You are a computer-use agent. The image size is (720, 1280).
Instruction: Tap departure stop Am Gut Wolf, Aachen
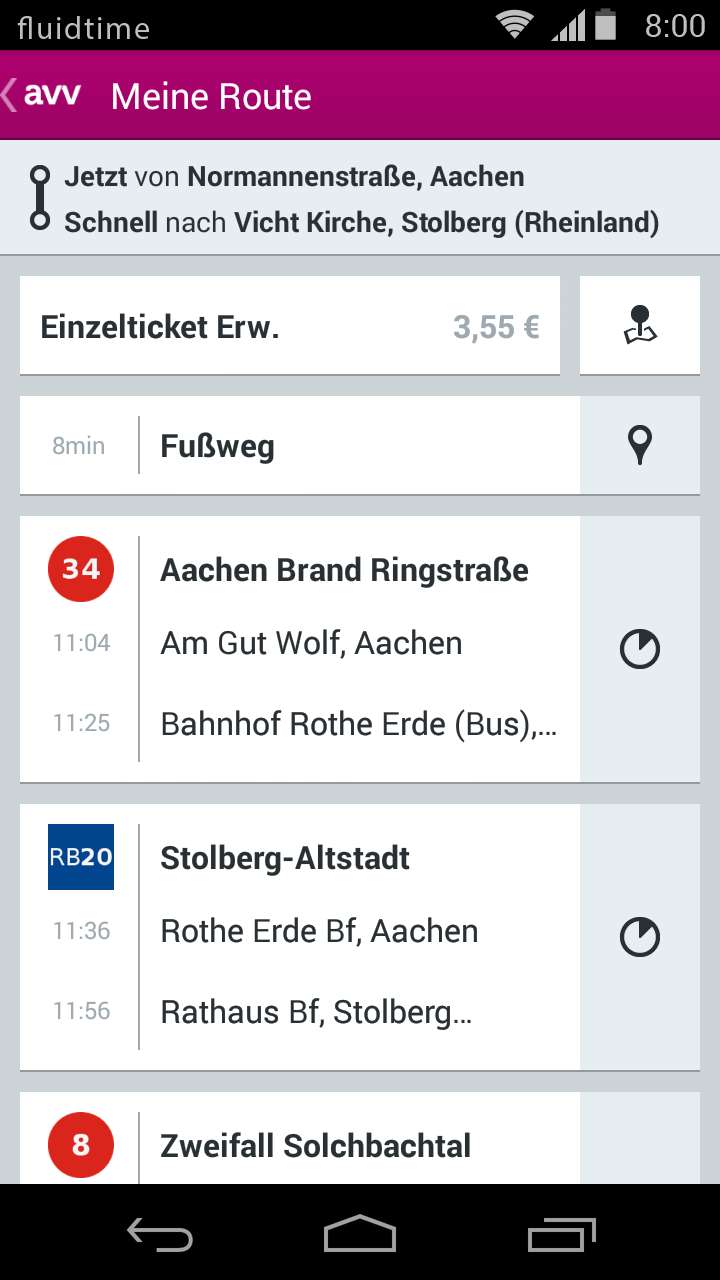pos(311,643)
